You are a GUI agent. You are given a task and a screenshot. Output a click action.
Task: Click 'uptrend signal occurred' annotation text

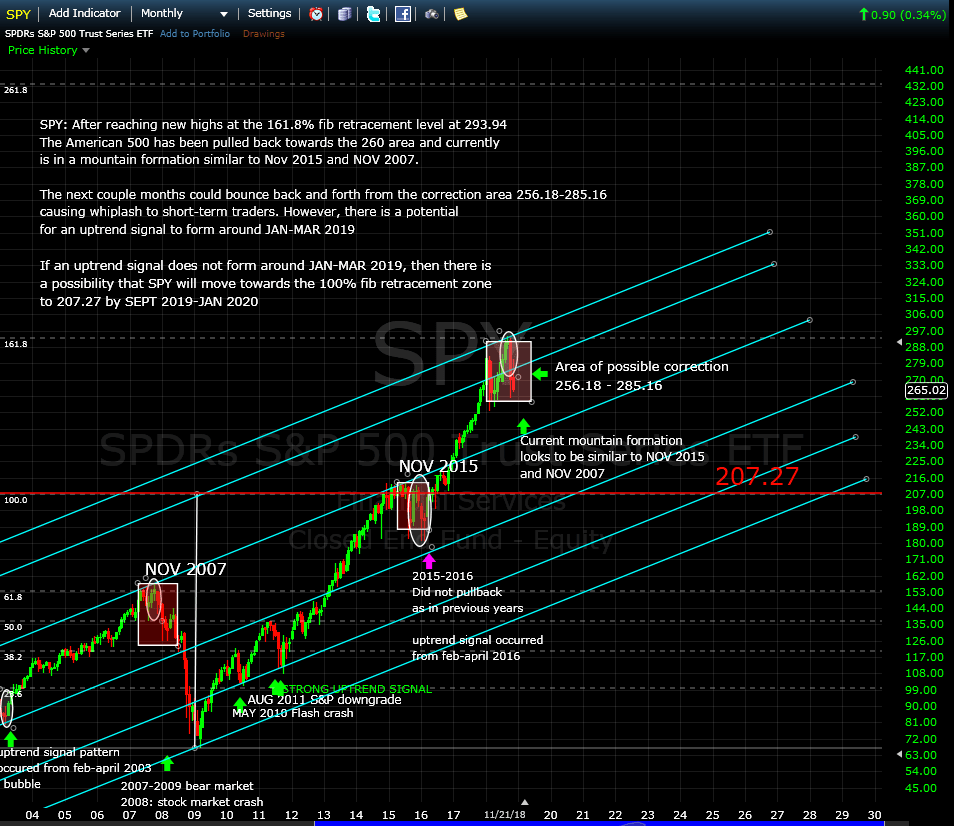(x=478, y=640)
